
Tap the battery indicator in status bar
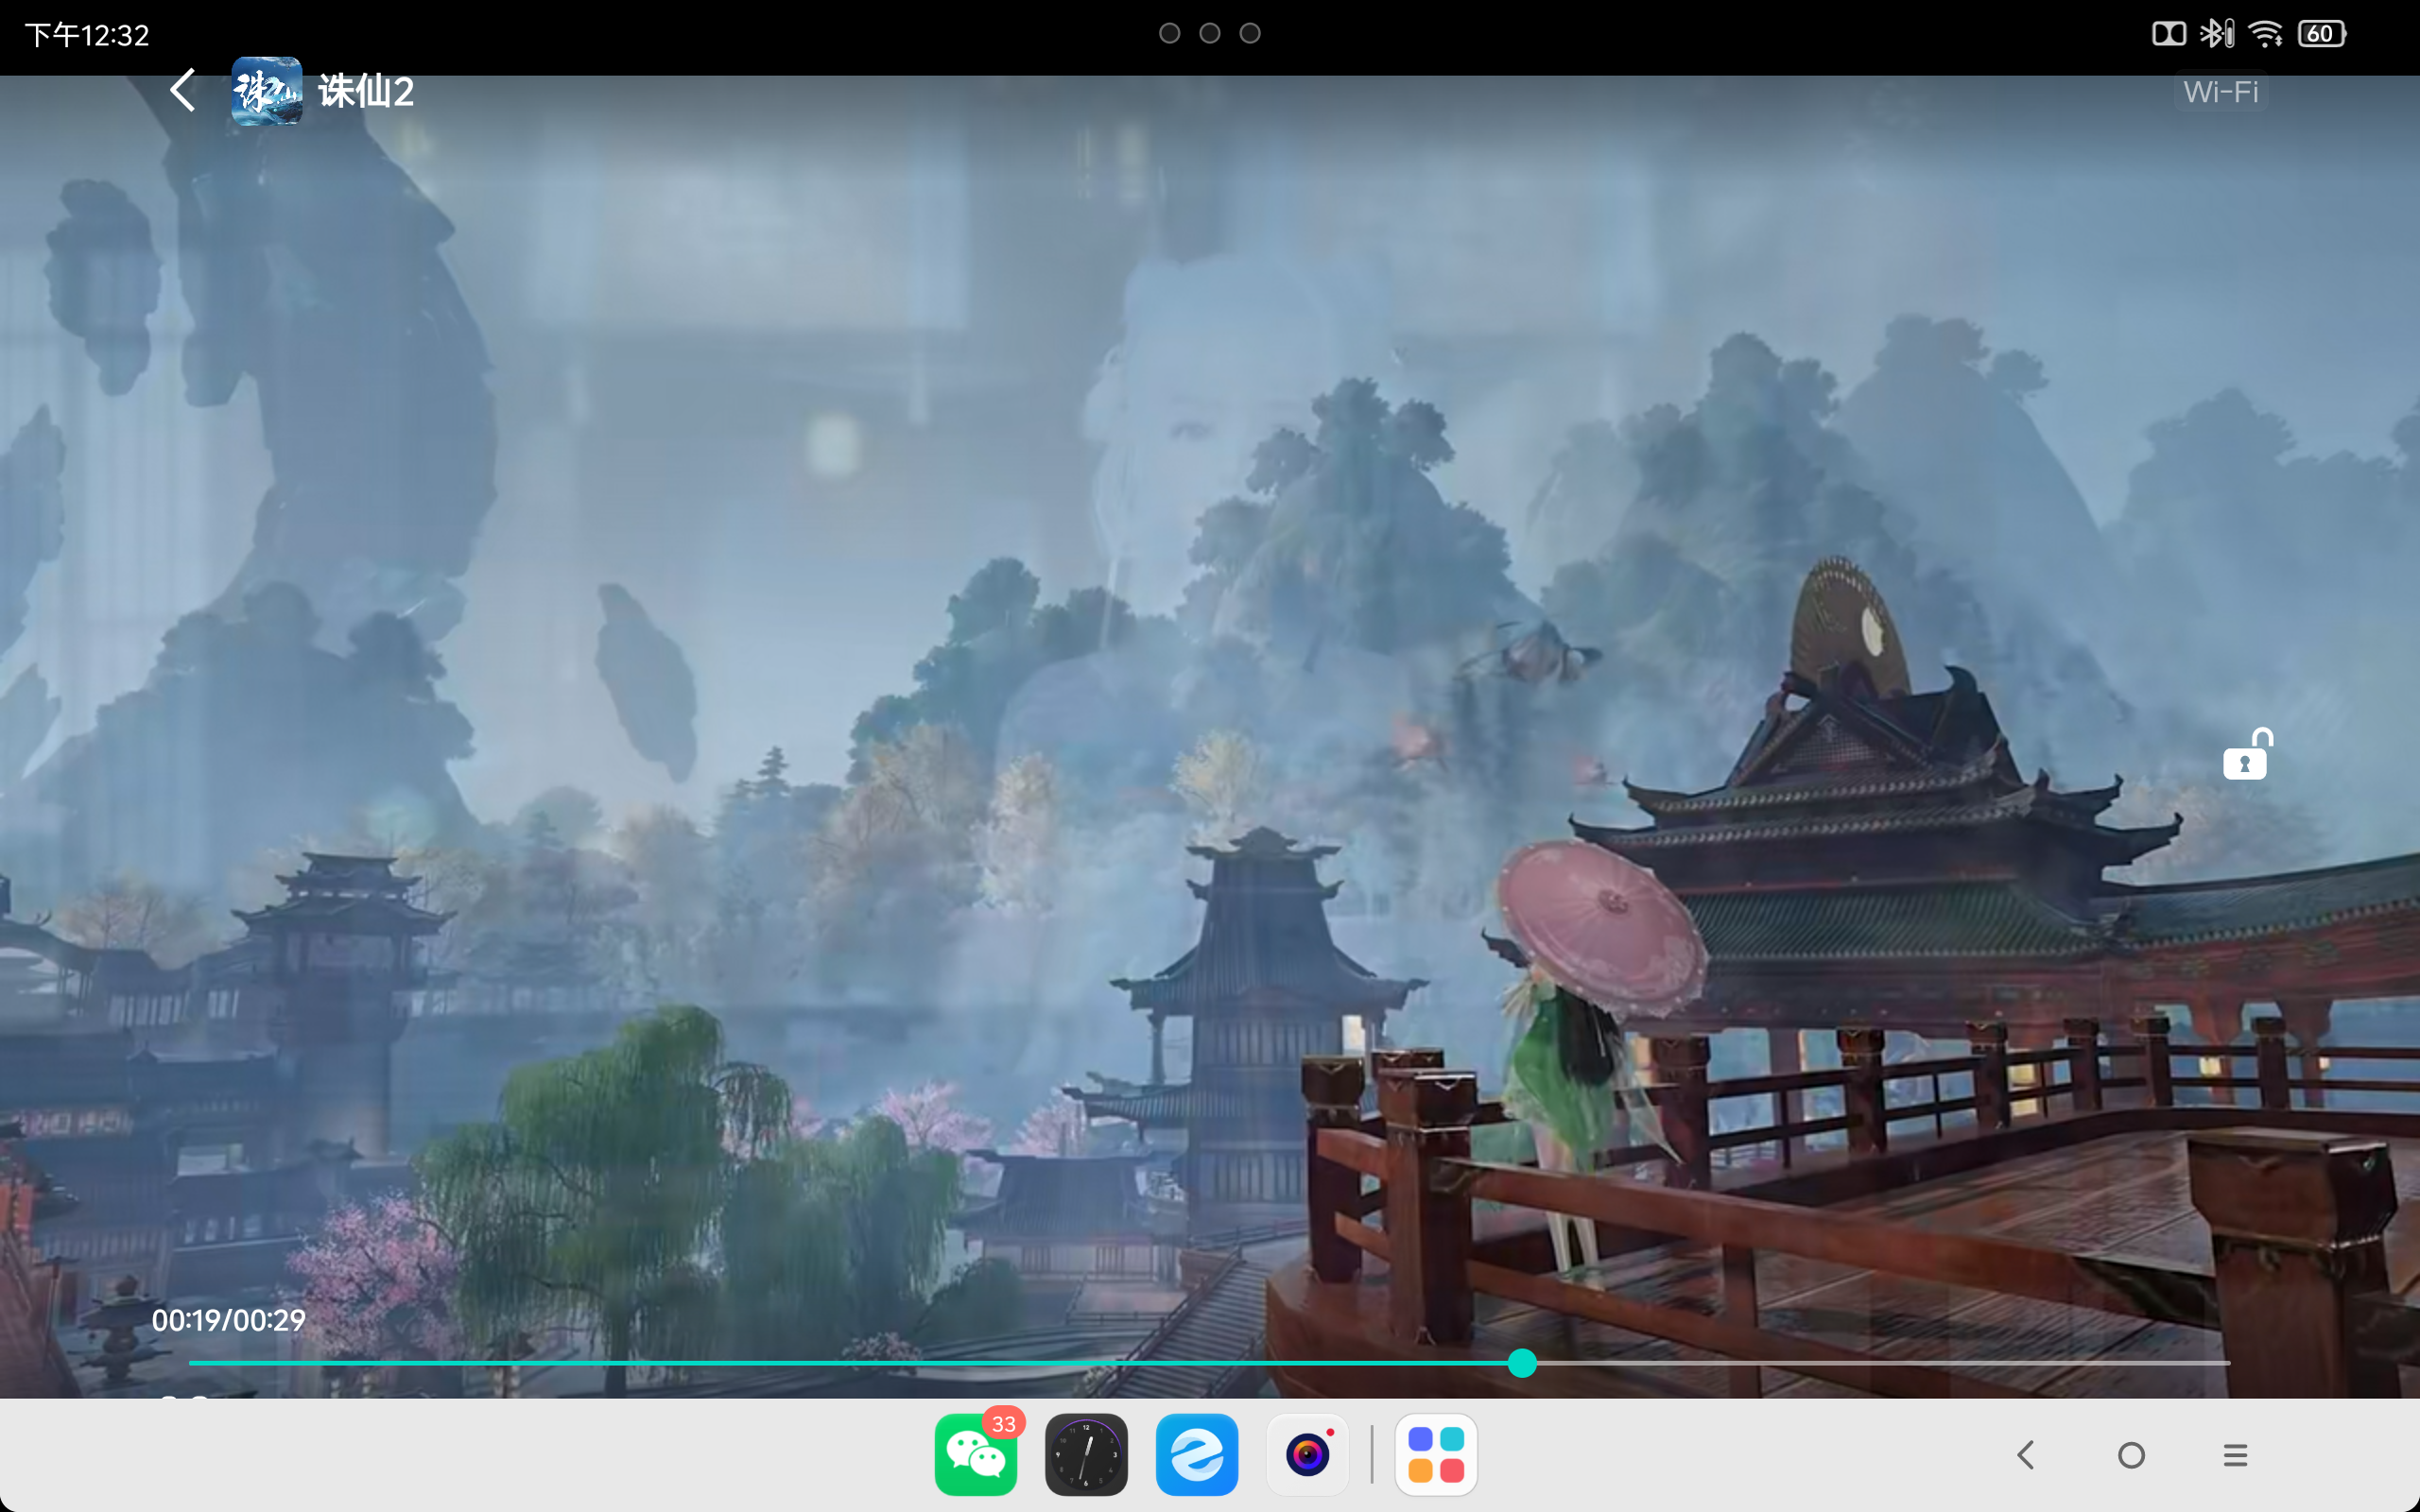(2322, 34)
